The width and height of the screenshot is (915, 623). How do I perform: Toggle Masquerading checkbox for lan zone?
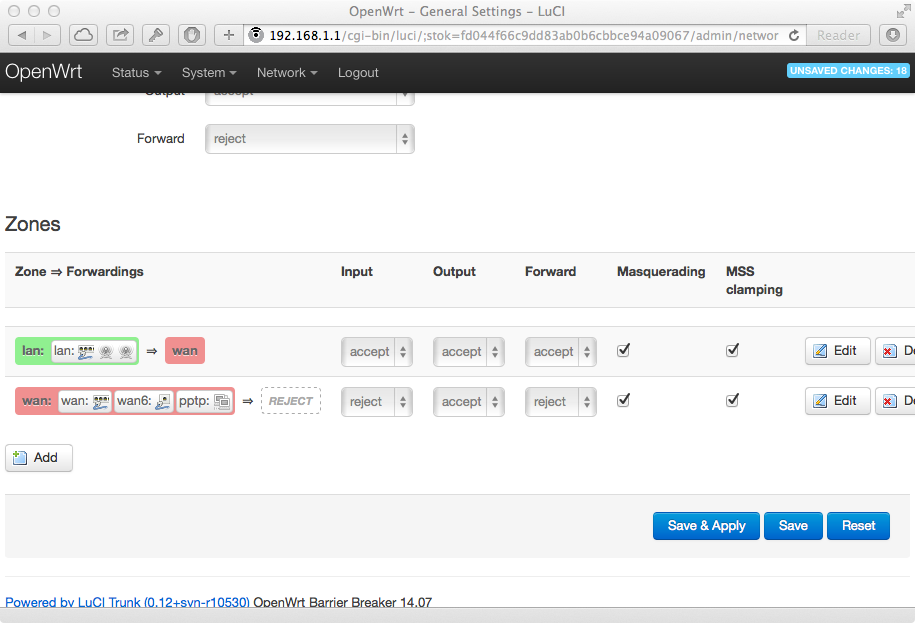coord(623,350)
